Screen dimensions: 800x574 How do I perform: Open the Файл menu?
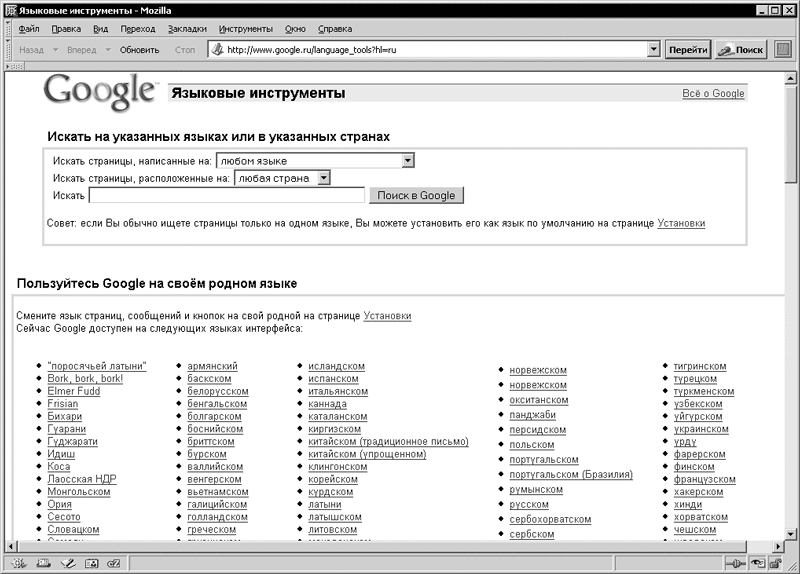coord(29,29)
